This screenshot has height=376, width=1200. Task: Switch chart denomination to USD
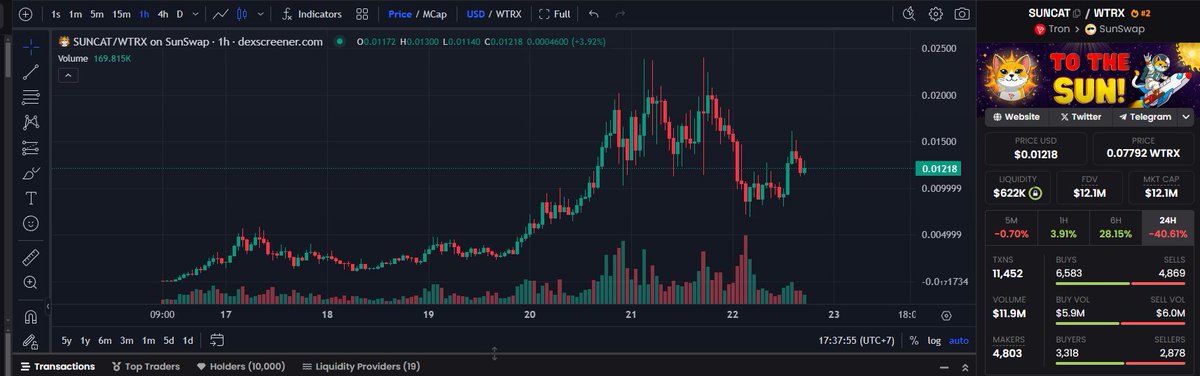(475, 14)
